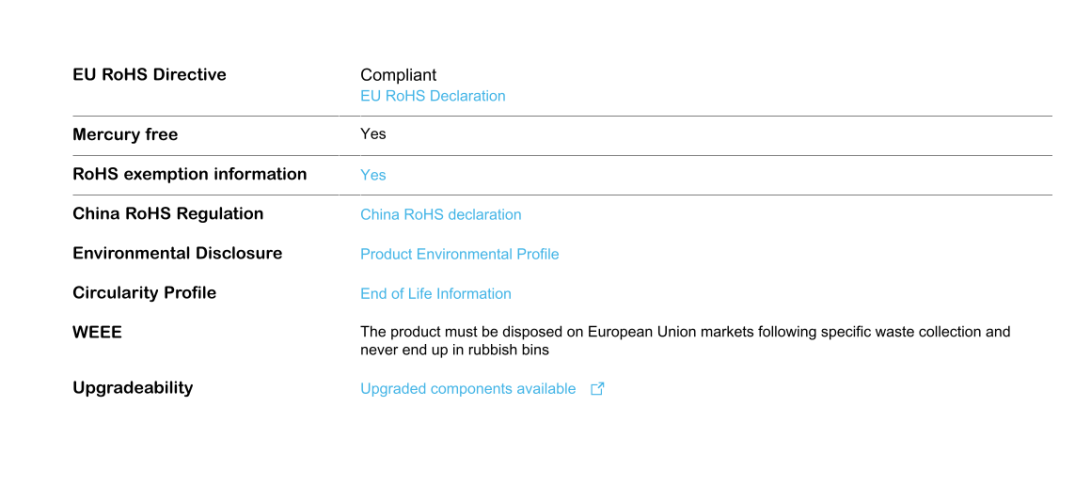Select the Upgradeability label
This screenshot has height=500, width=1075.
(132, 388)
